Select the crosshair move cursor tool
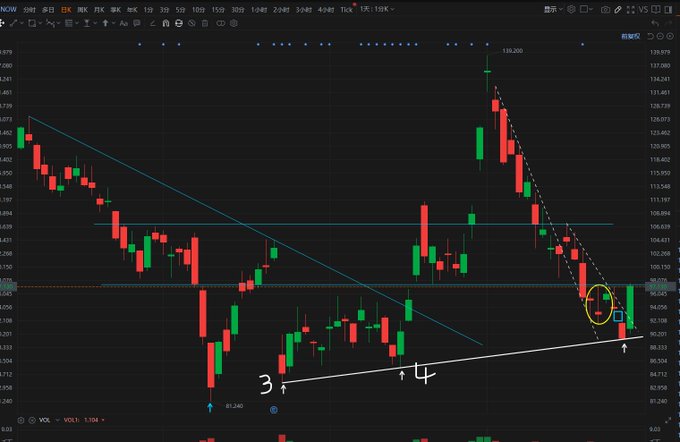Viewport: 680px width, 442px height. click(x=2, y=23)
